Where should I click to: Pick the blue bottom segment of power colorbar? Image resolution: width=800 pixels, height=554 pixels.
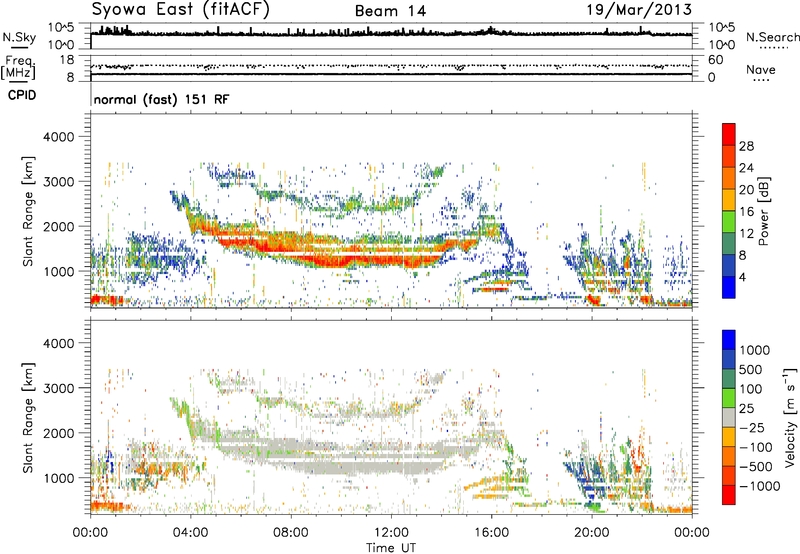click(729, 287)
